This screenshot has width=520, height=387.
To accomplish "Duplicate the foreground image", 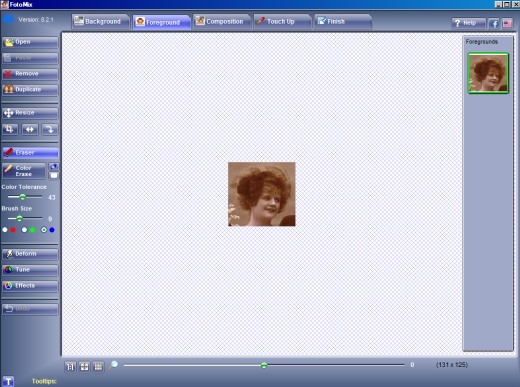I will [30, 90].
